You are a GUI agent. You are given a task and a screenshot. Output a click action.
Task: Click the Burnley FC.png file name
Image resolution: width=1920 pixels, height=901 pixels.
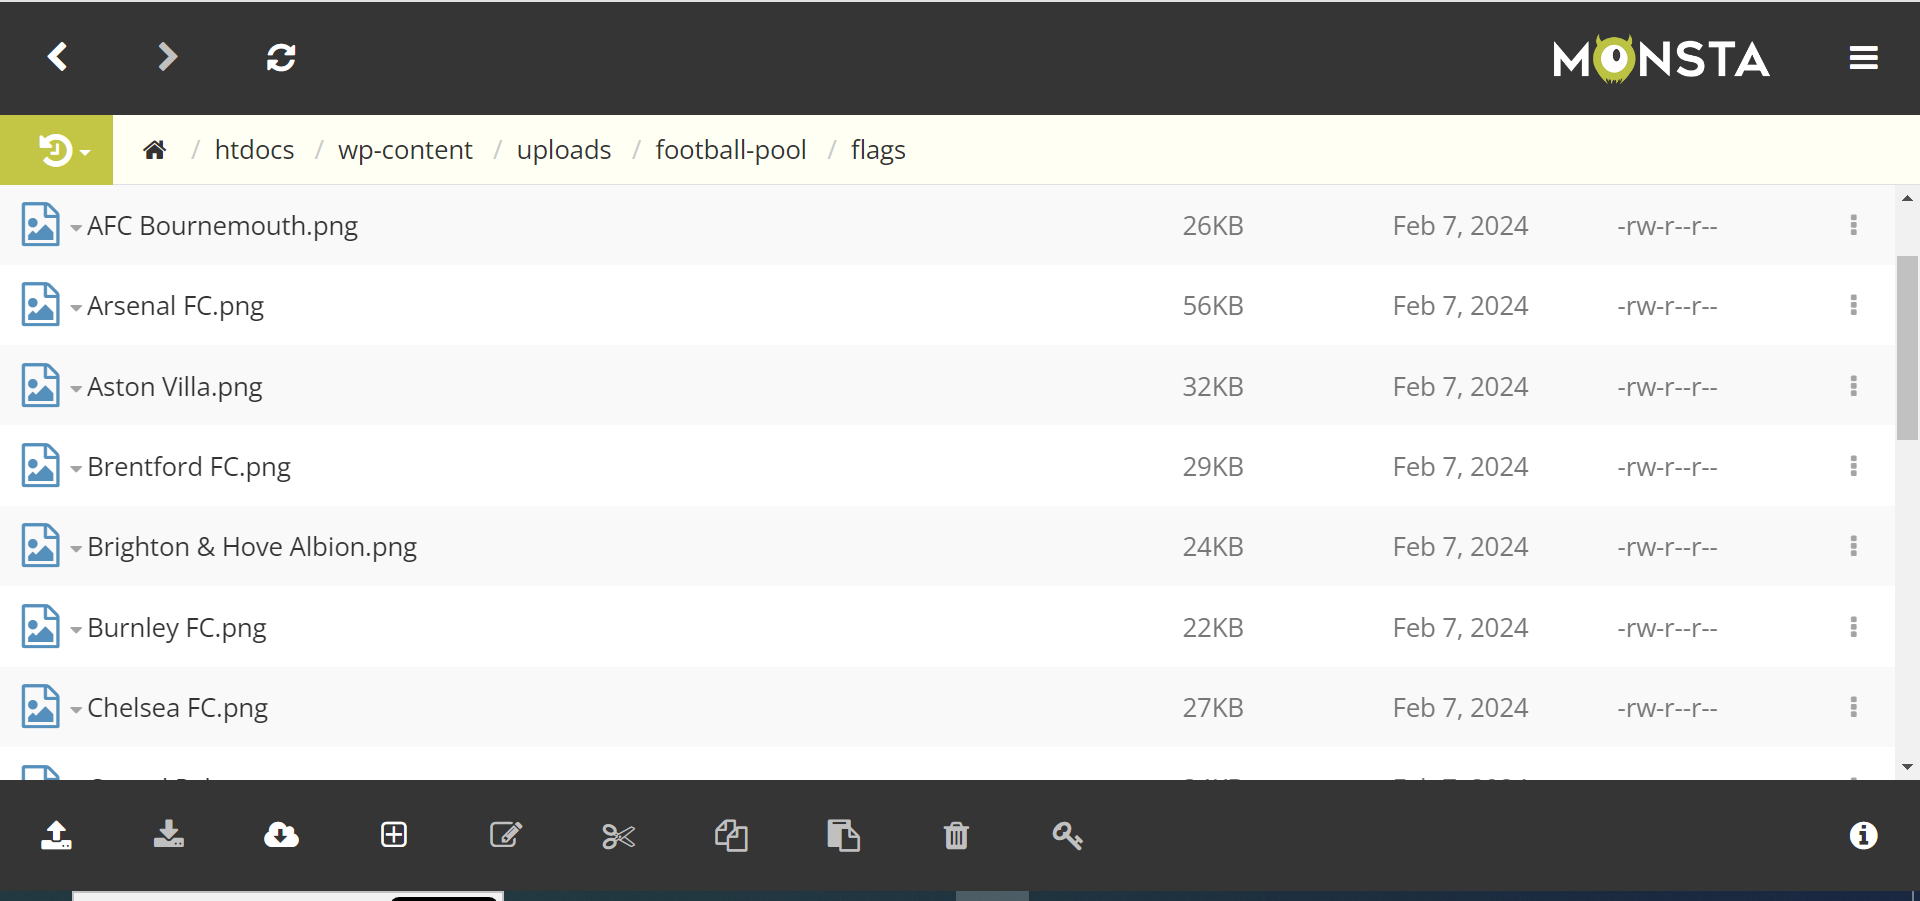point(177,628)
